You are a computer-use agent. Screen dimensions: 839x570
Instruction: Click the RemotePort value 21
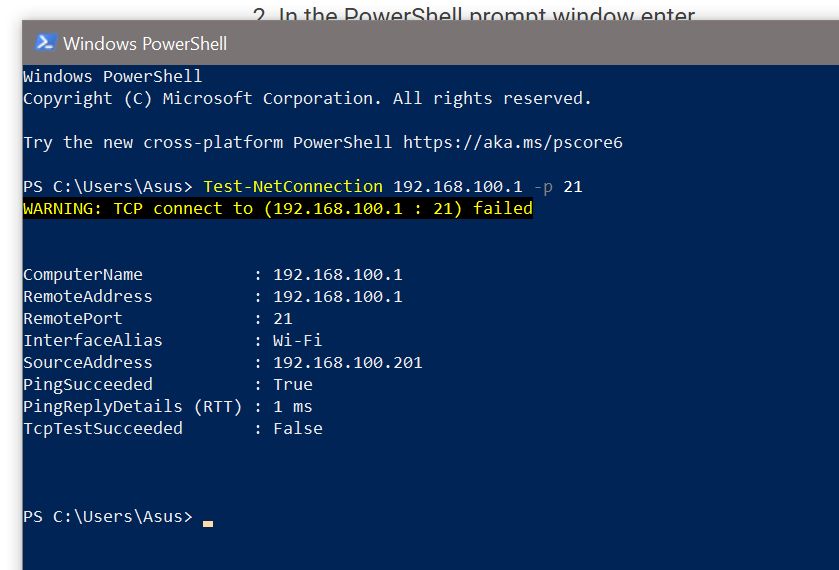283,318
